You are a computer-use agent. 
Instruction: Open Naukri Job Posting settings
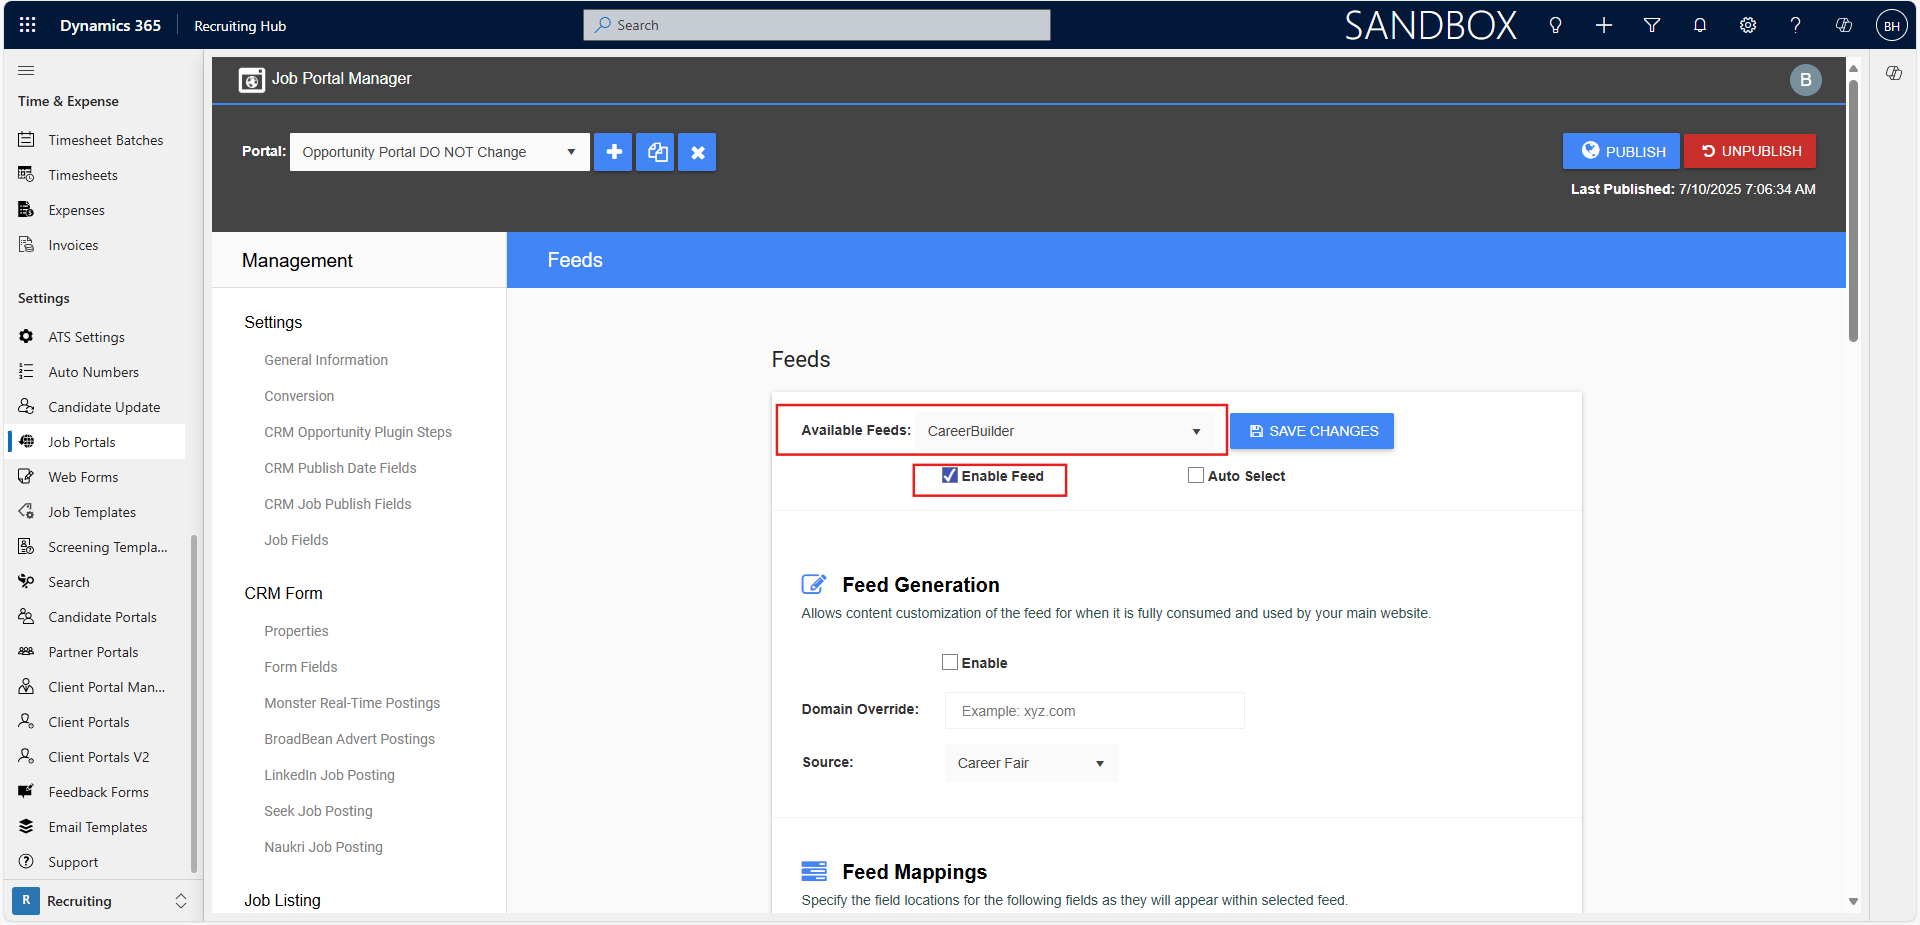(x=323, y=847)
